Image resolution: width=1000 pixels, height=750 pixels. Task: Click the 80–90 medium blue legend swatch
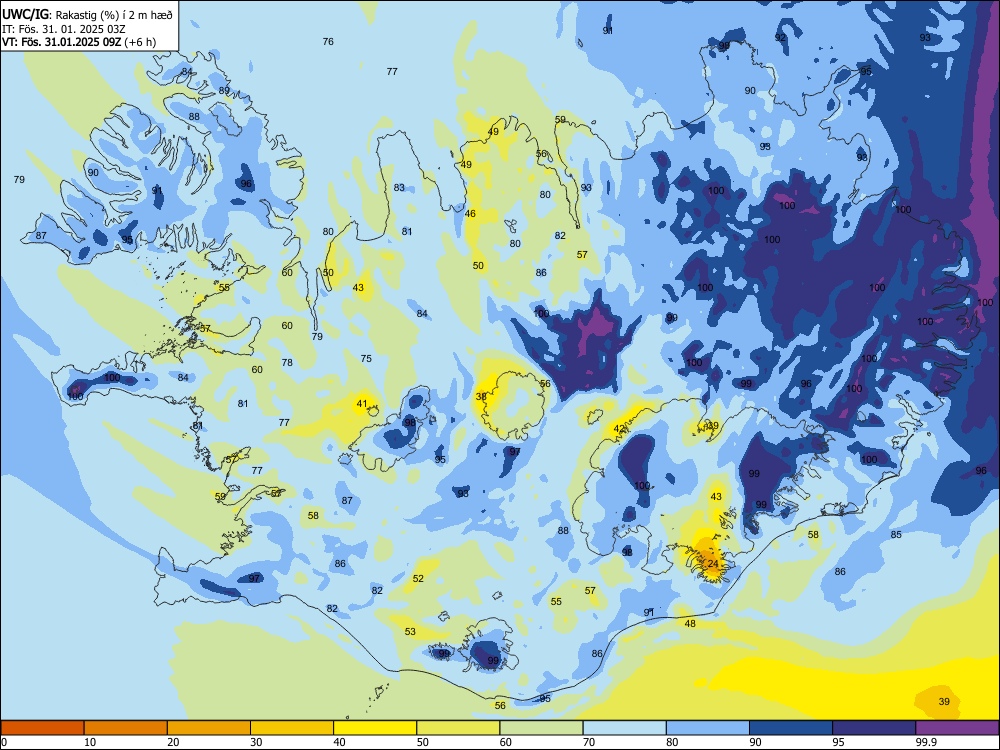[708, 728]
